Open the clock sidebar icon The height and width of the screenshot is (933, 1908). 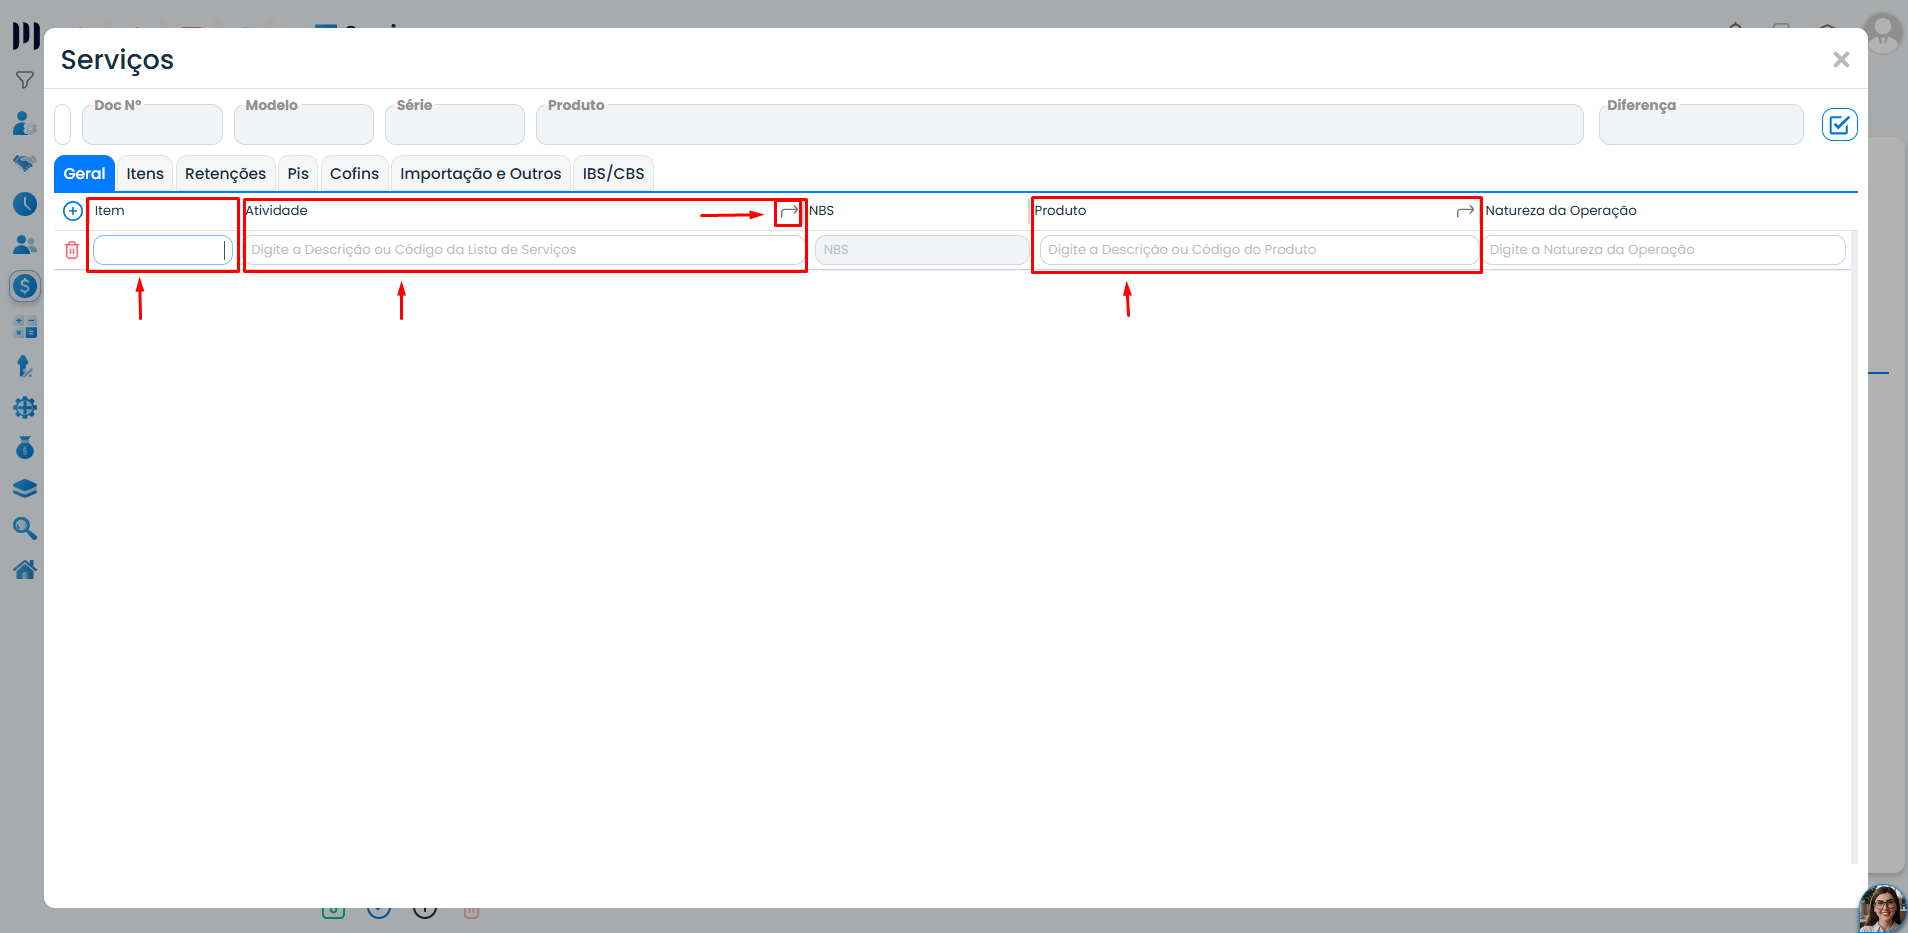[25, 204]
